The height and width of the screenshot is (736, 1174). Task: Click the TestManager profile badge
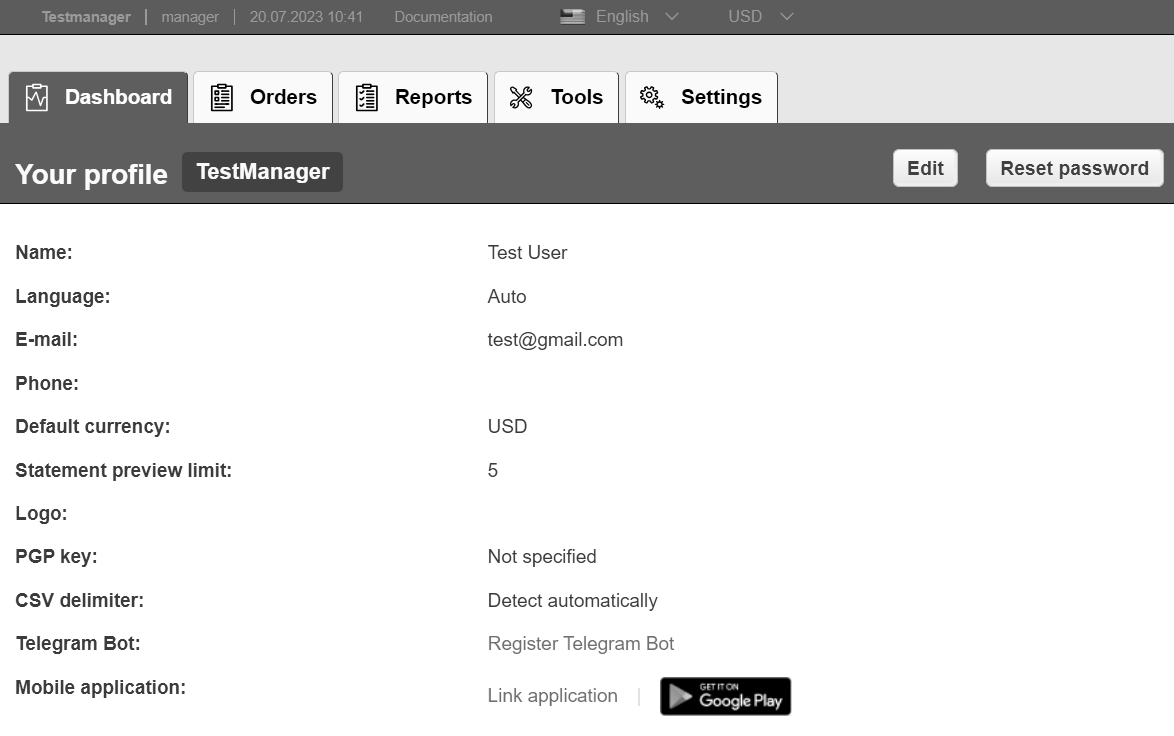tap(262, 172)
